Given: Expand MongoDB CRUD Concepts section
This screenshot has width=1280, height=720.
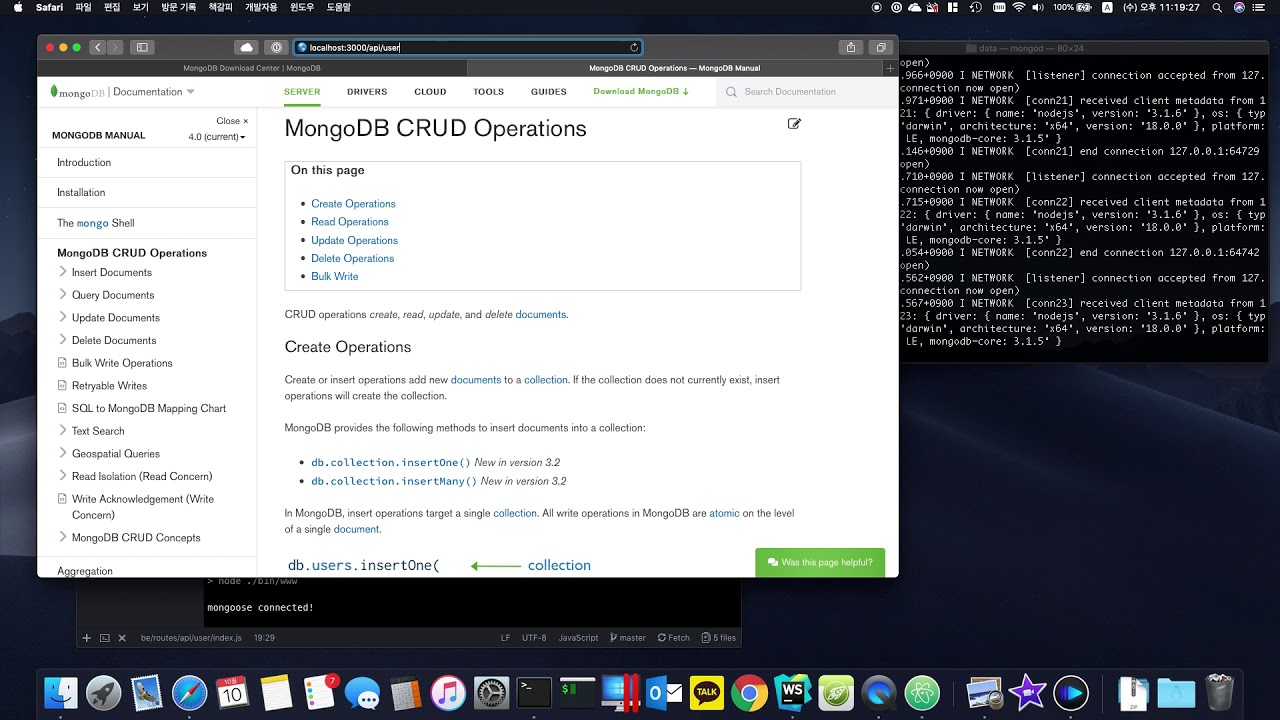Looking at the screenshot, I should point(63,537).
